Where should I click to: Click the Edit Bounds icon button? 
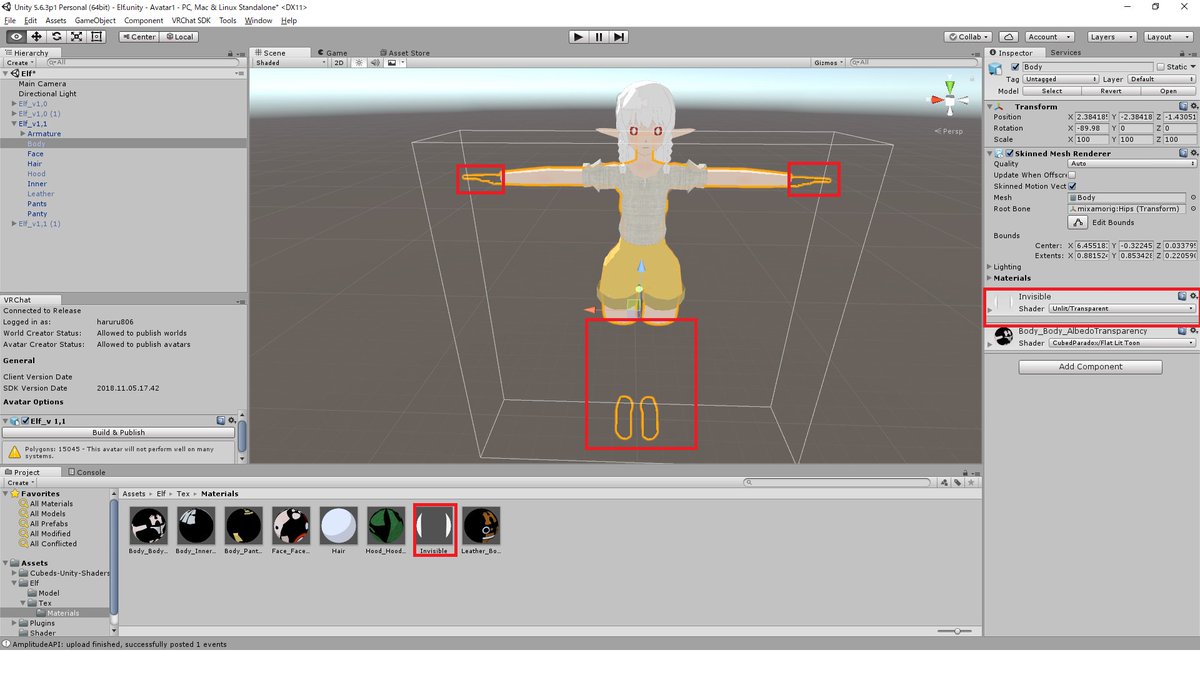[1078, 221]
